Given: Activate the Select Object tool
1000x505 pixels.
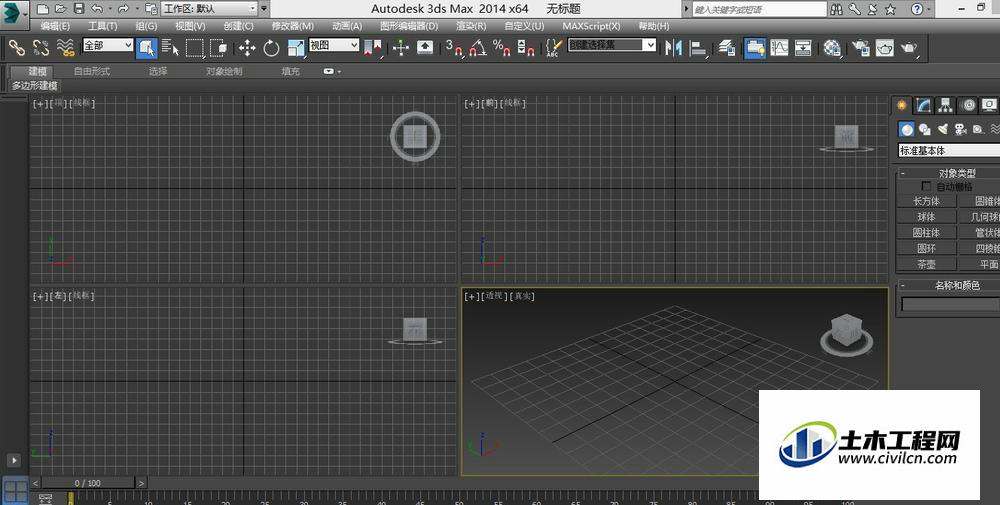Looking at the screenshot, I should point(147,48).
